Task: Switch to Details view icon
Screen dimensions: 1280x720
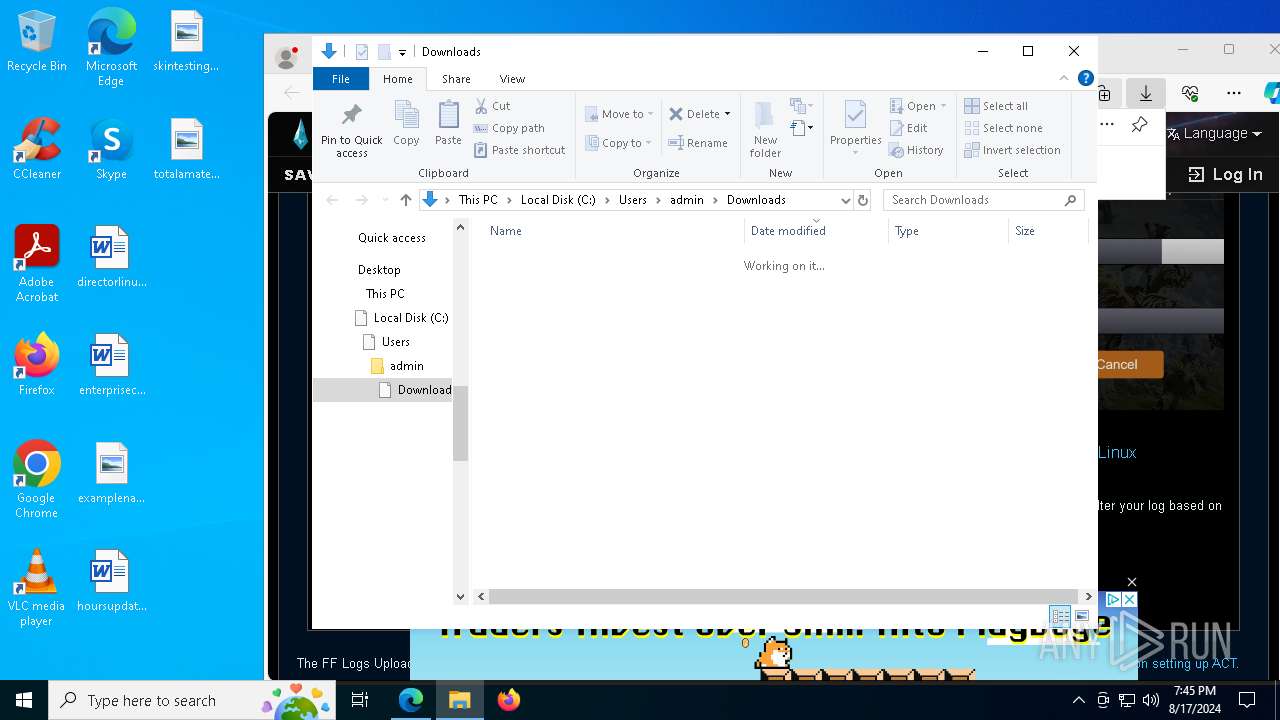Action: [x=1059, y=616]
